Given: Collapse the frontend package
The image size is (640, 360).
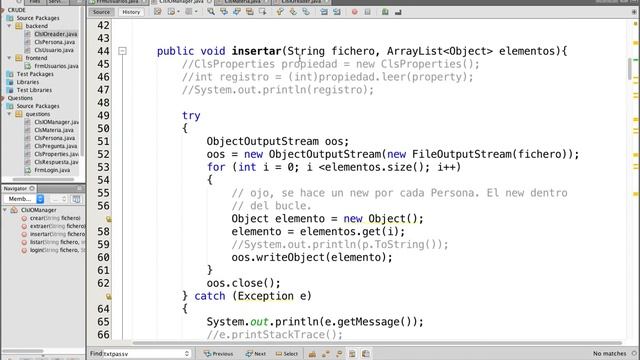Looking at the screenshot, I should [x=9, y=58].
